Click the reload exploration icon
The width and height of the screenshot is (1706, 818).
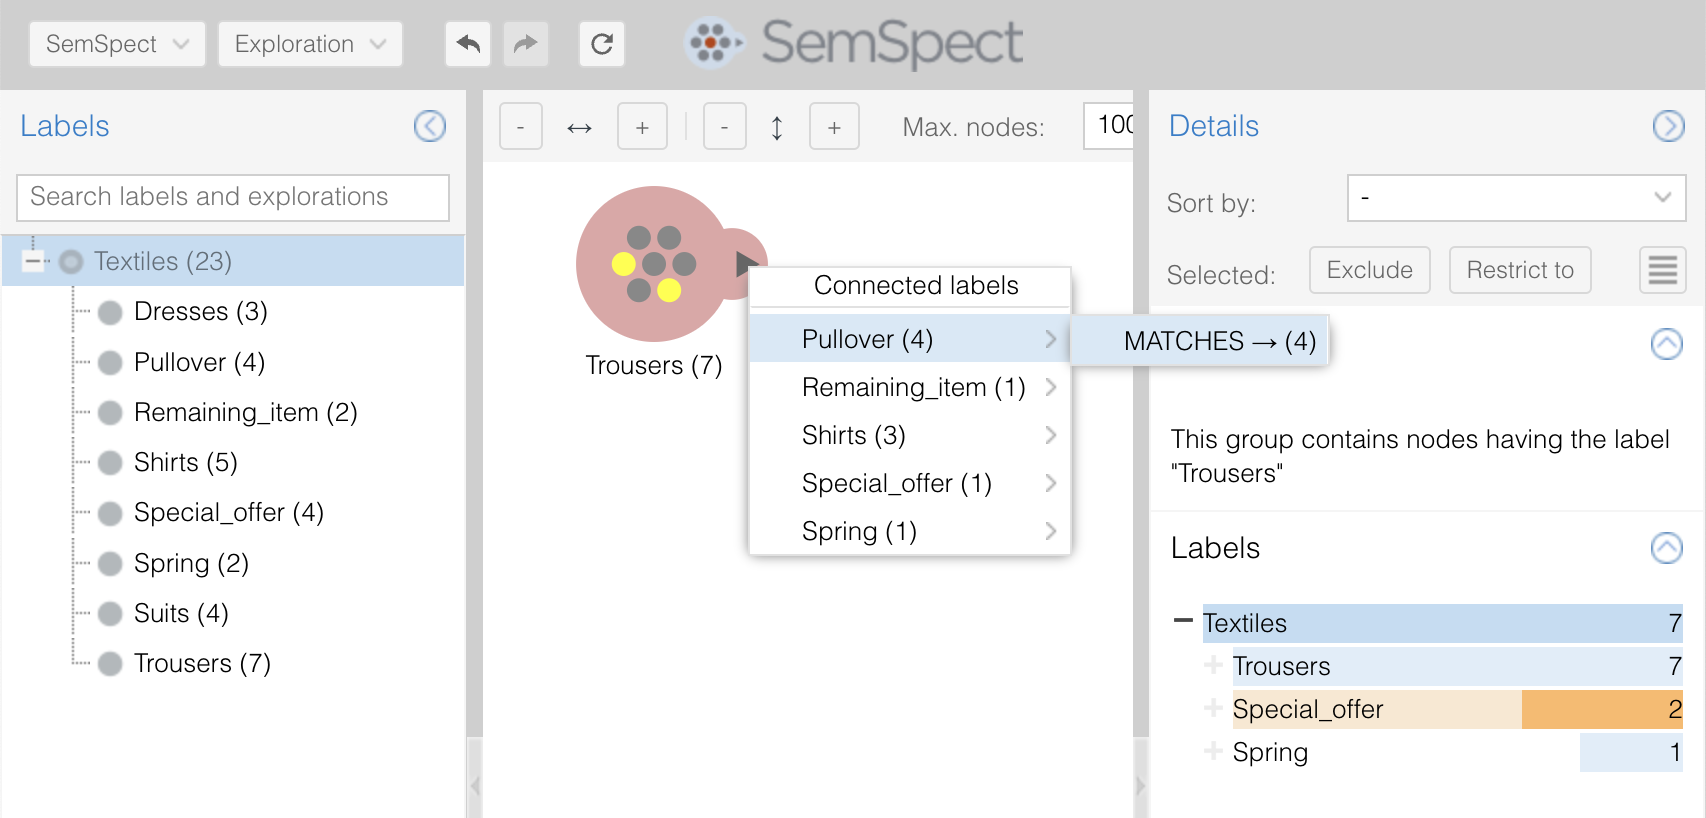point(602,44)
